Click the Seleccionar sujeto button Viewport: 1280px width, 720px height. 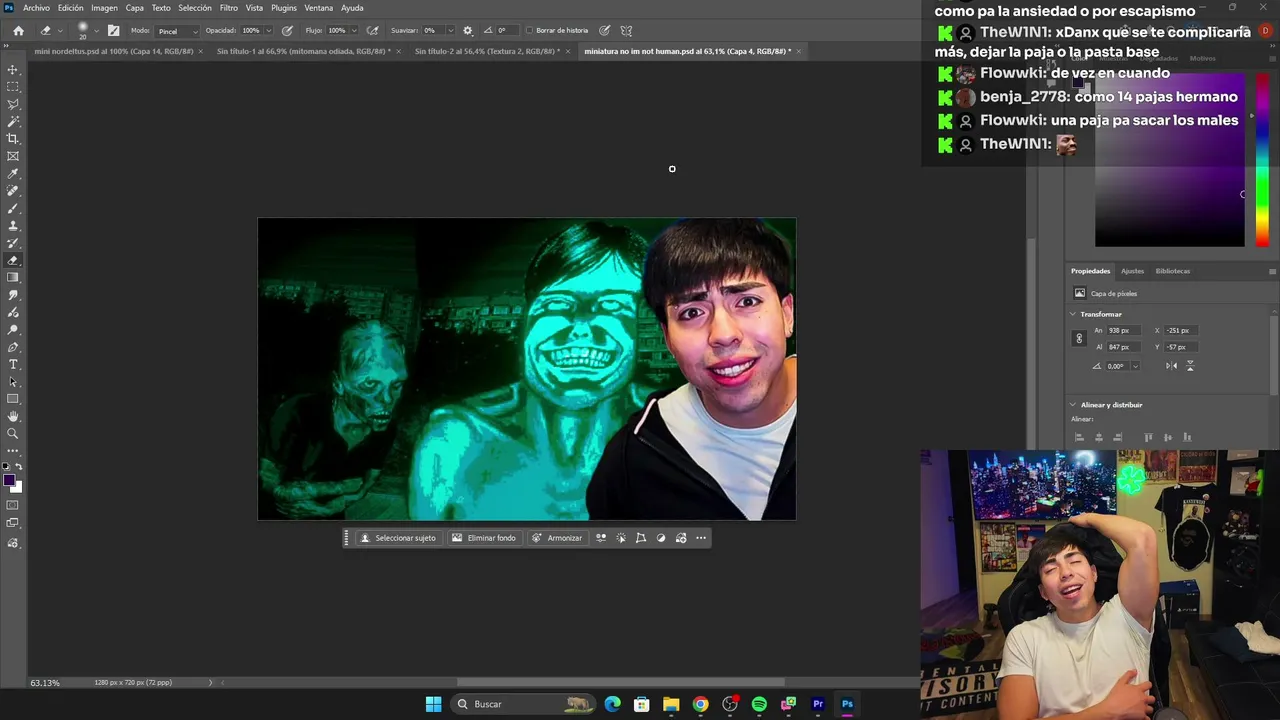click(x=398, y=538)
